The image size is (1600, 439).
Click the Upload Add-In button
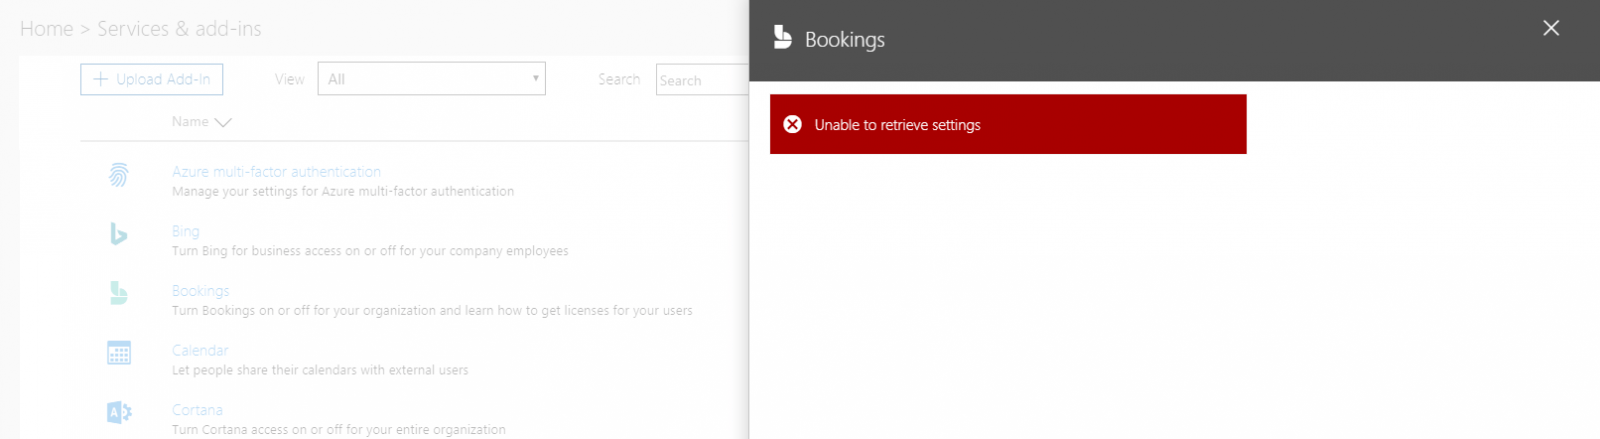pyautogui.click(x=152, y=79)
